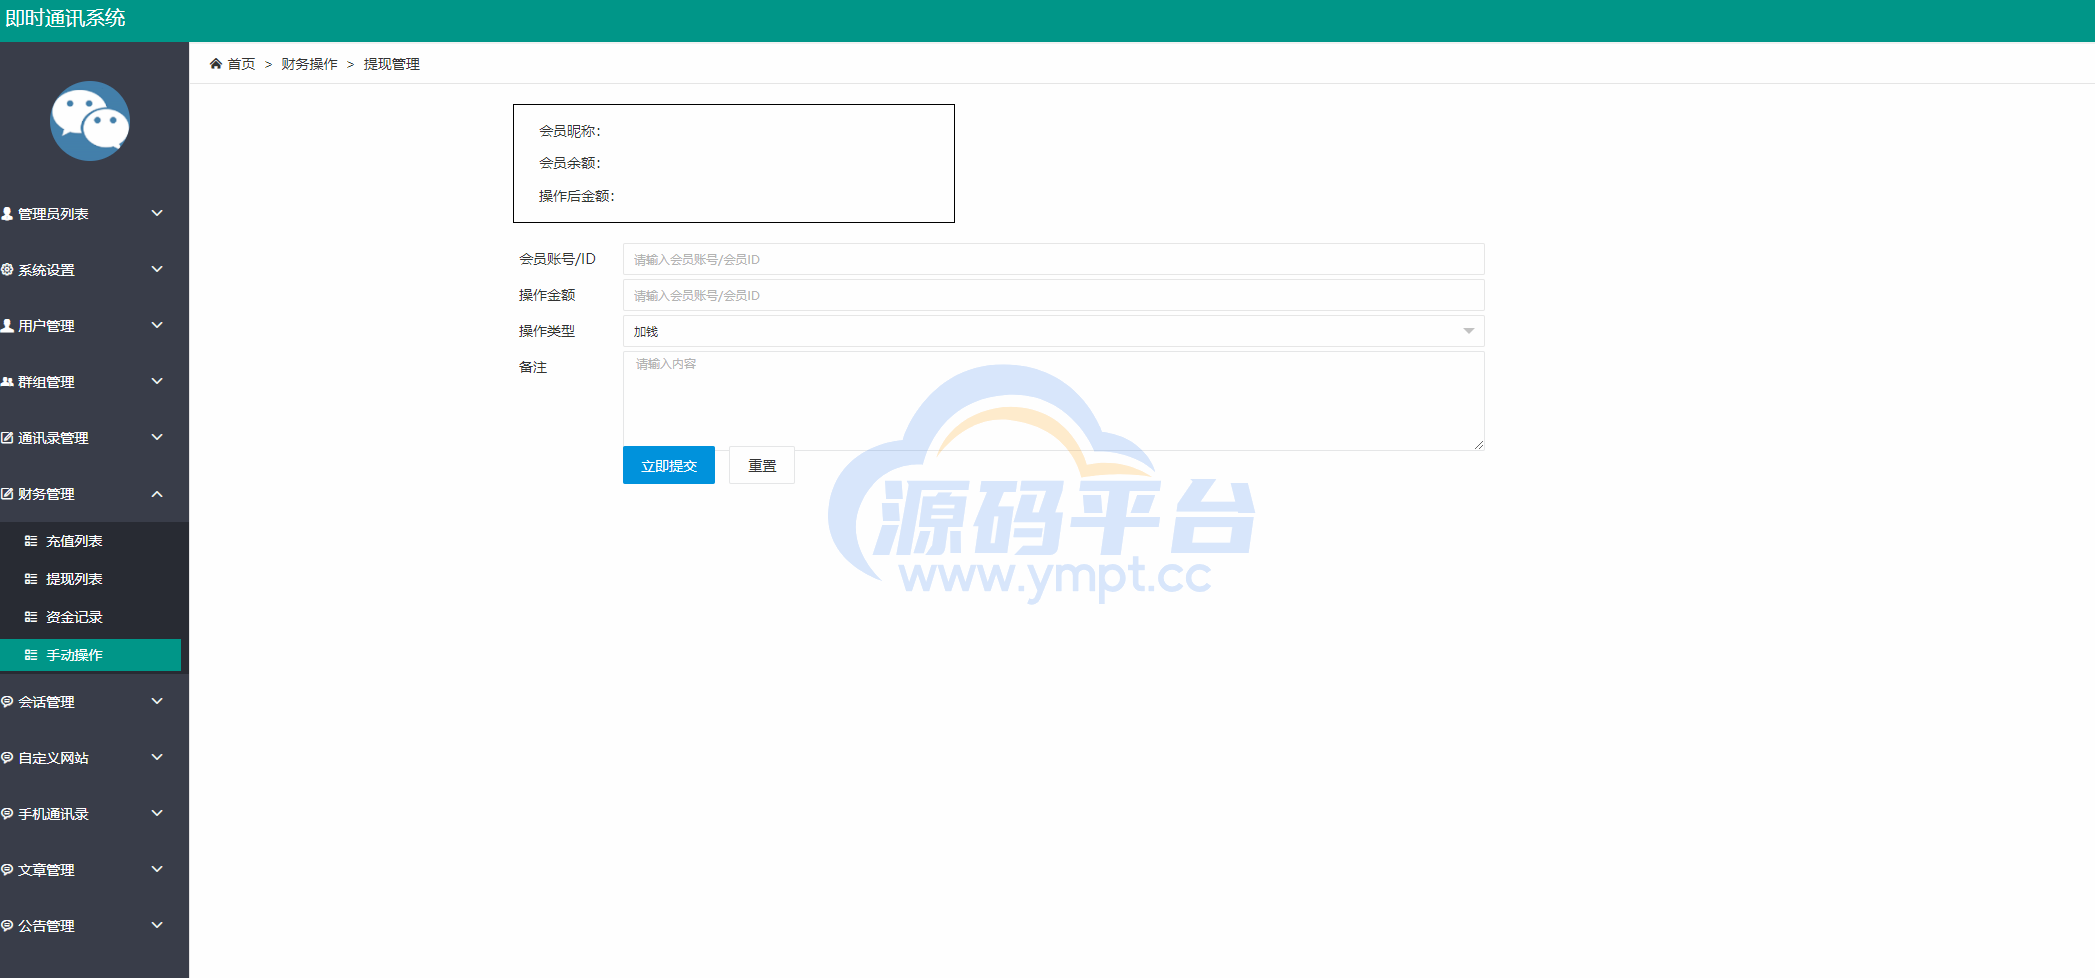Click the 公告管理 chat icon
This screenshot has height=978, width=2095.
coord(7,926)
